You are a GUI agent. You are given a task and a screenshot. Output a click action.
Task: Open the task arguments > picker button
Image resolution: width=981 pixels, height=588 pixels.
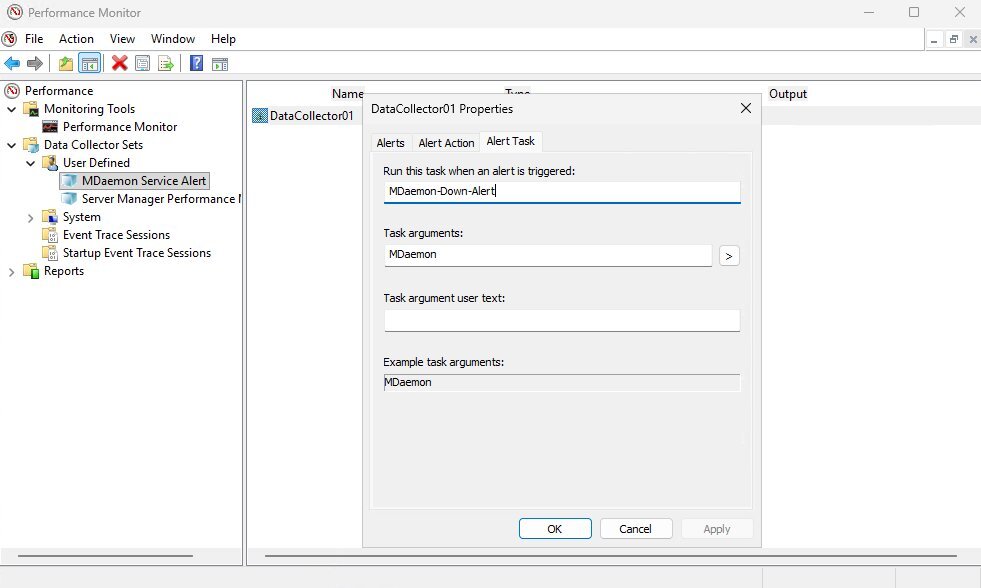pyautogui.click(x=729, y=256)
